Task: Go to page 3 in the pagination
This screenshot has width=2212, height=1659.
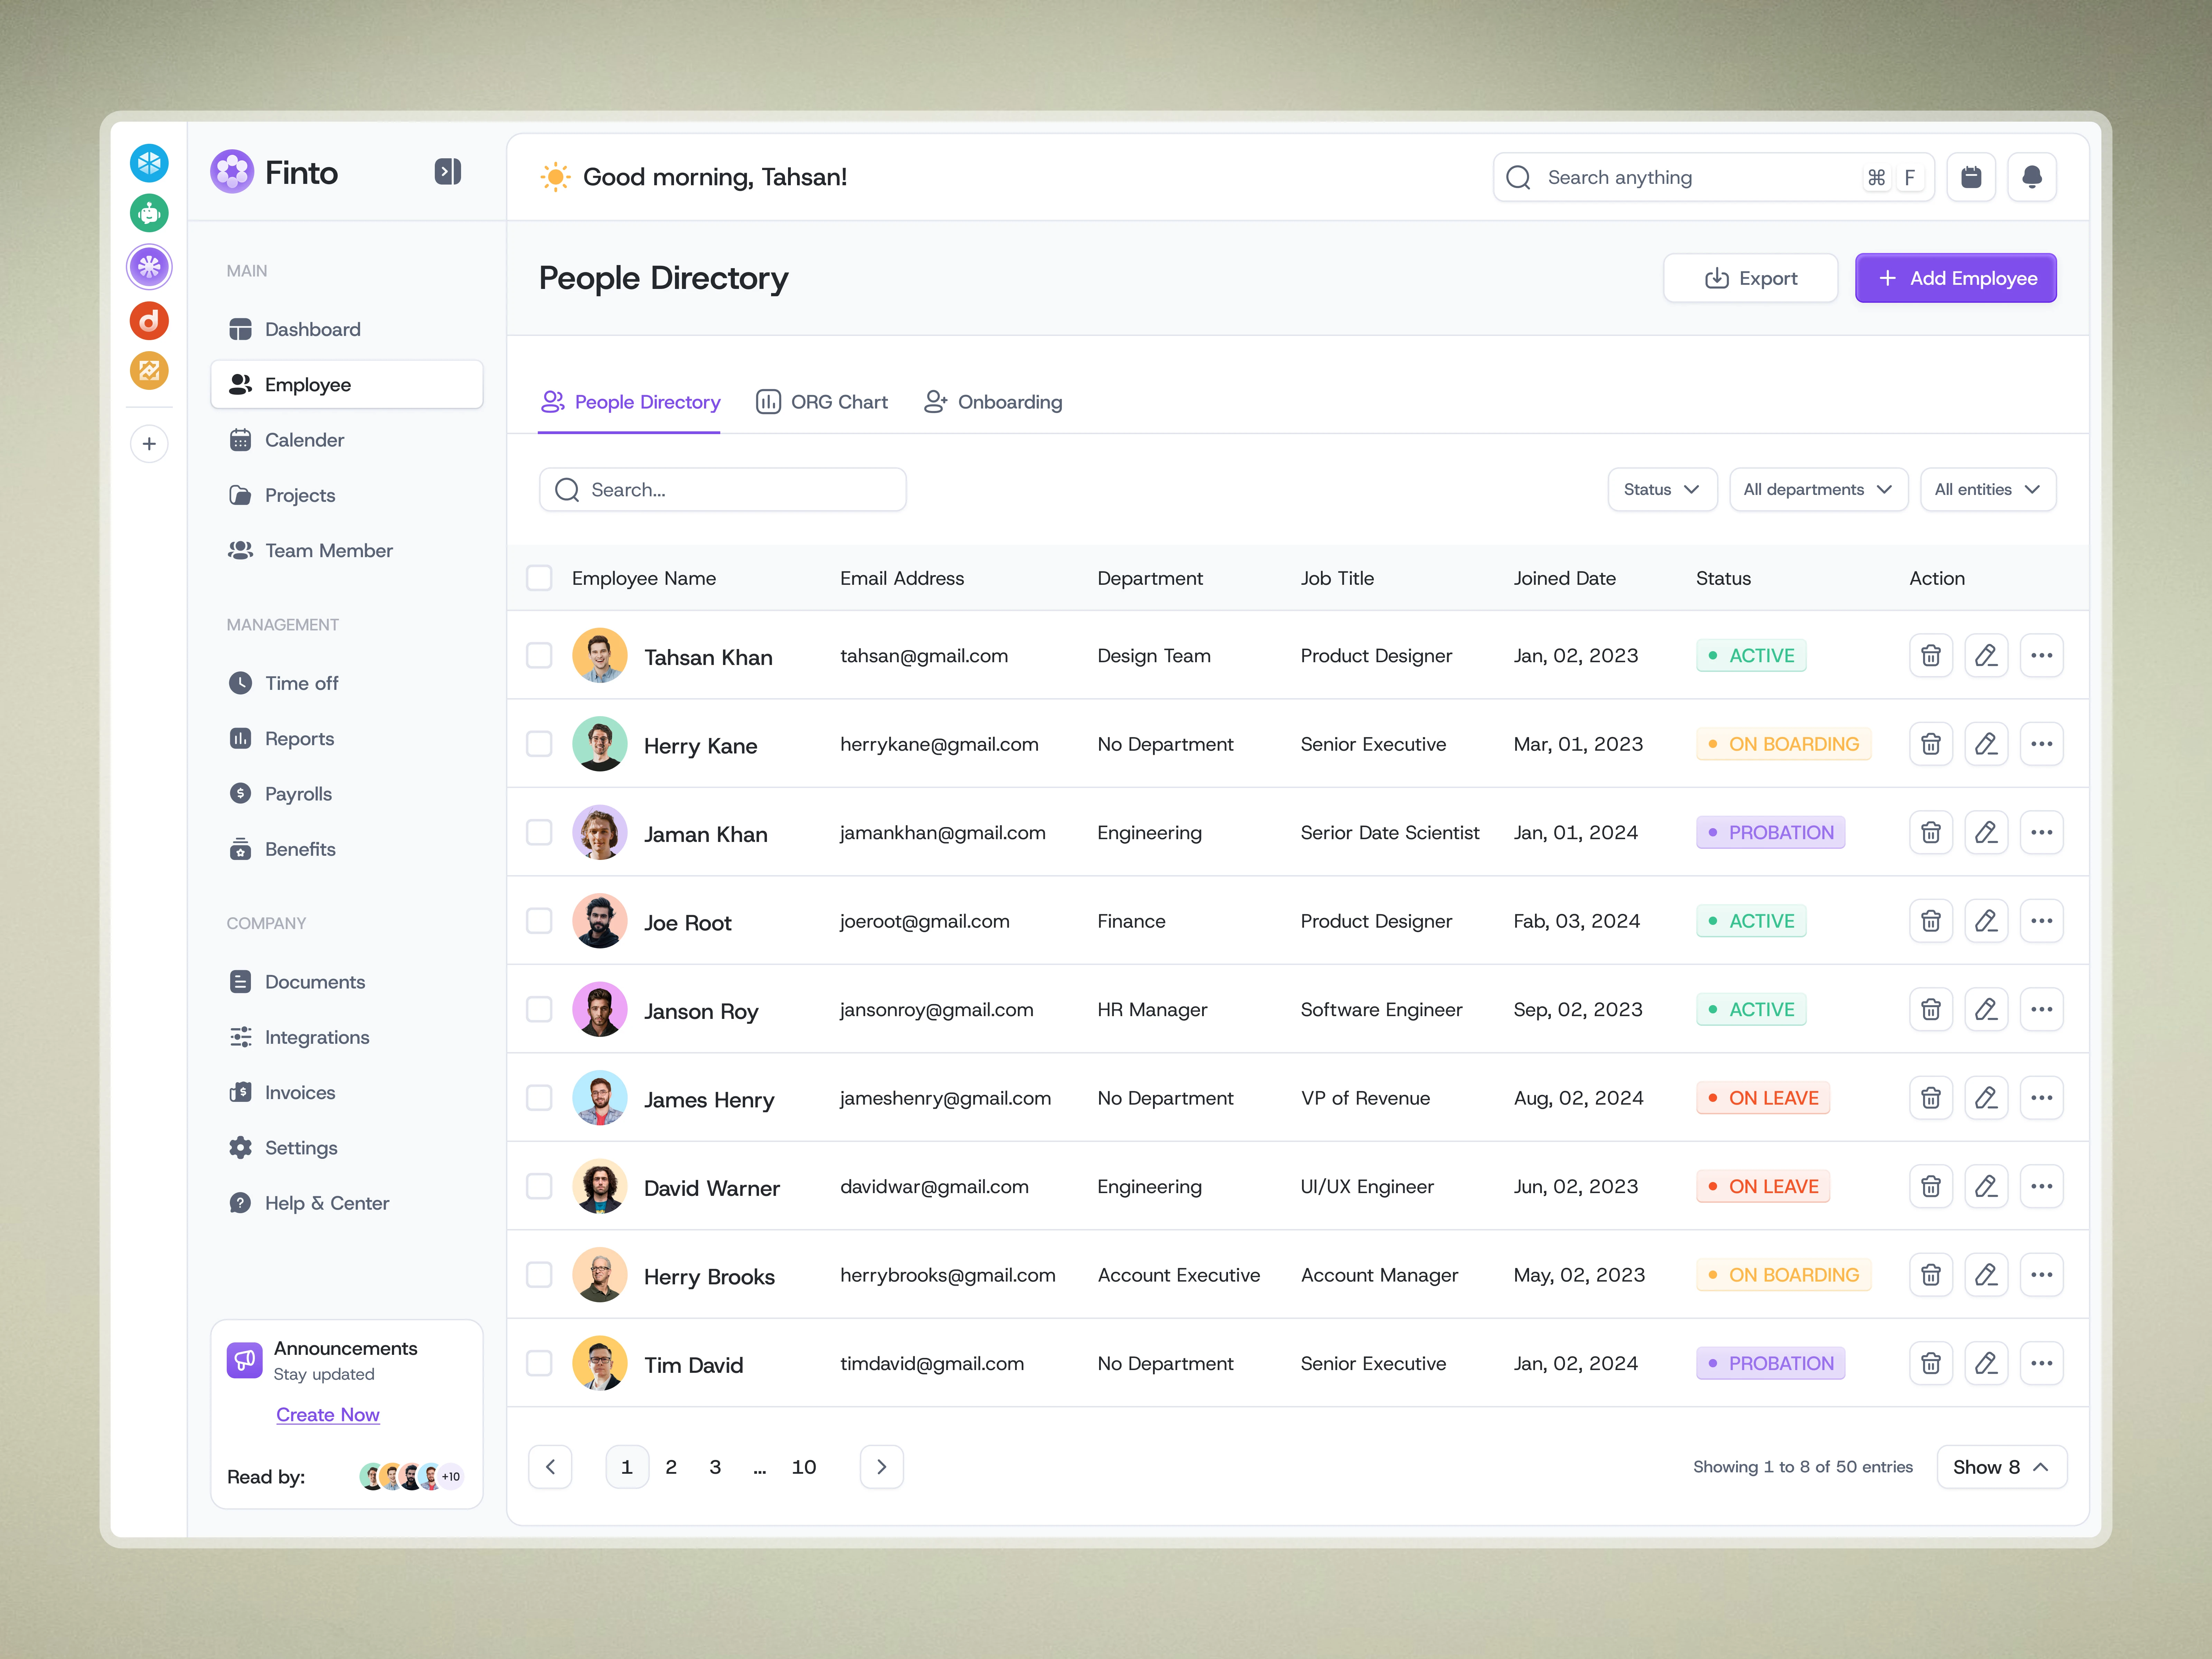Action: pos(715,1467)
